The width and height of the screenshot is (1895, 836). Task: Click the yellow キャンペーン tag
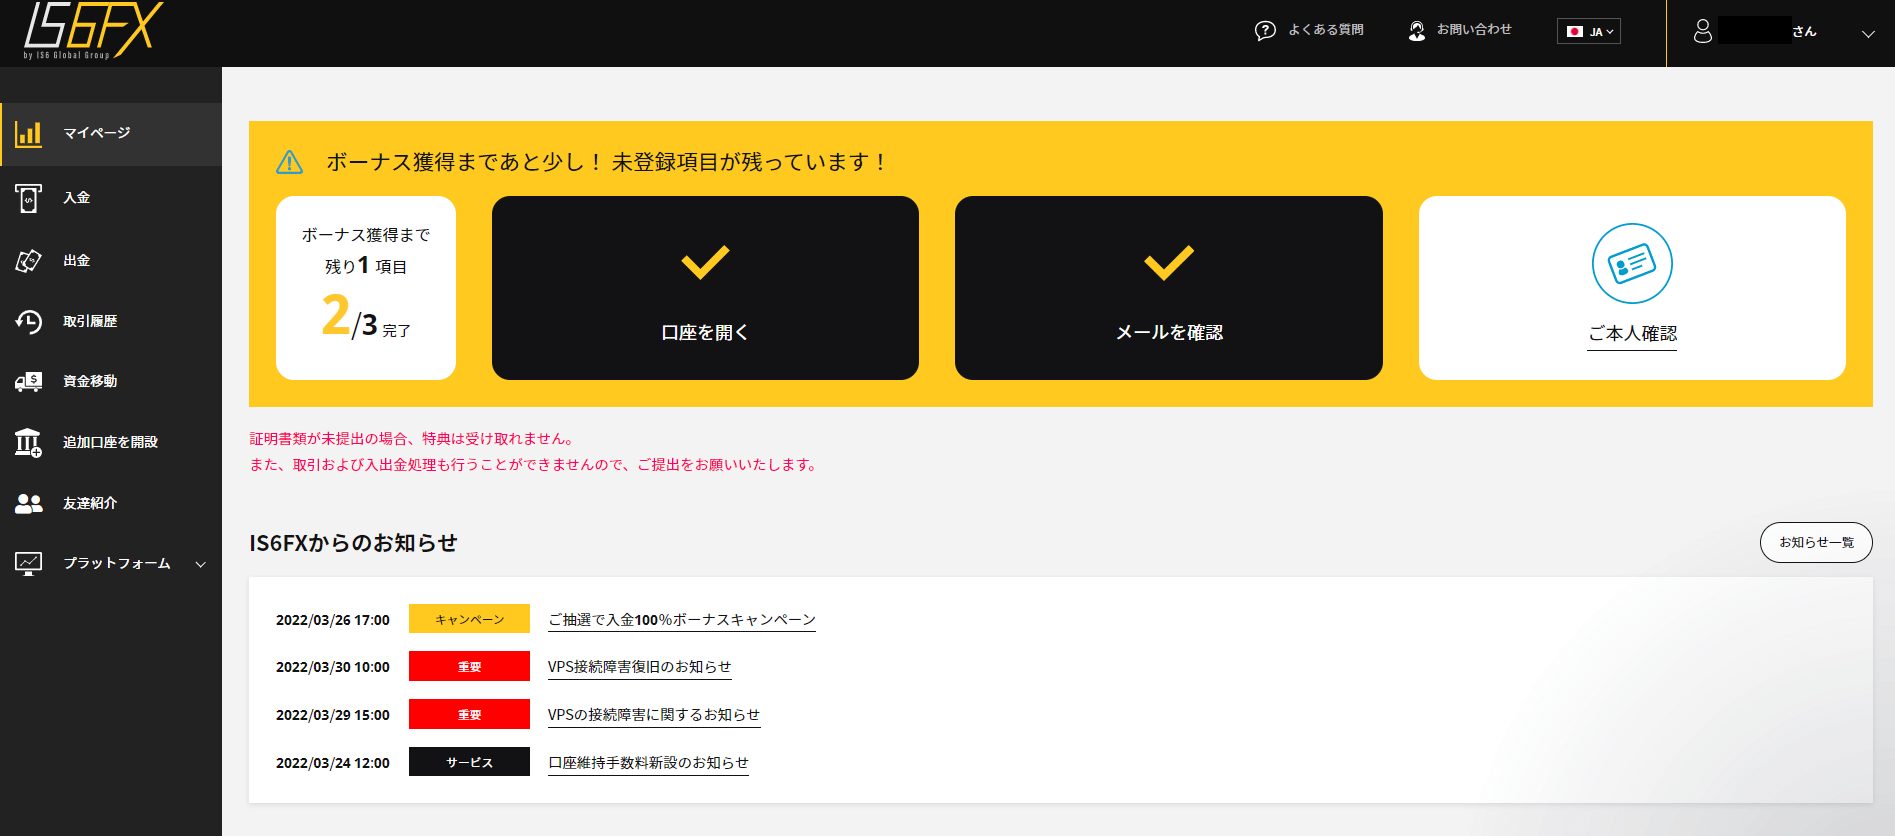coord(469,619)
